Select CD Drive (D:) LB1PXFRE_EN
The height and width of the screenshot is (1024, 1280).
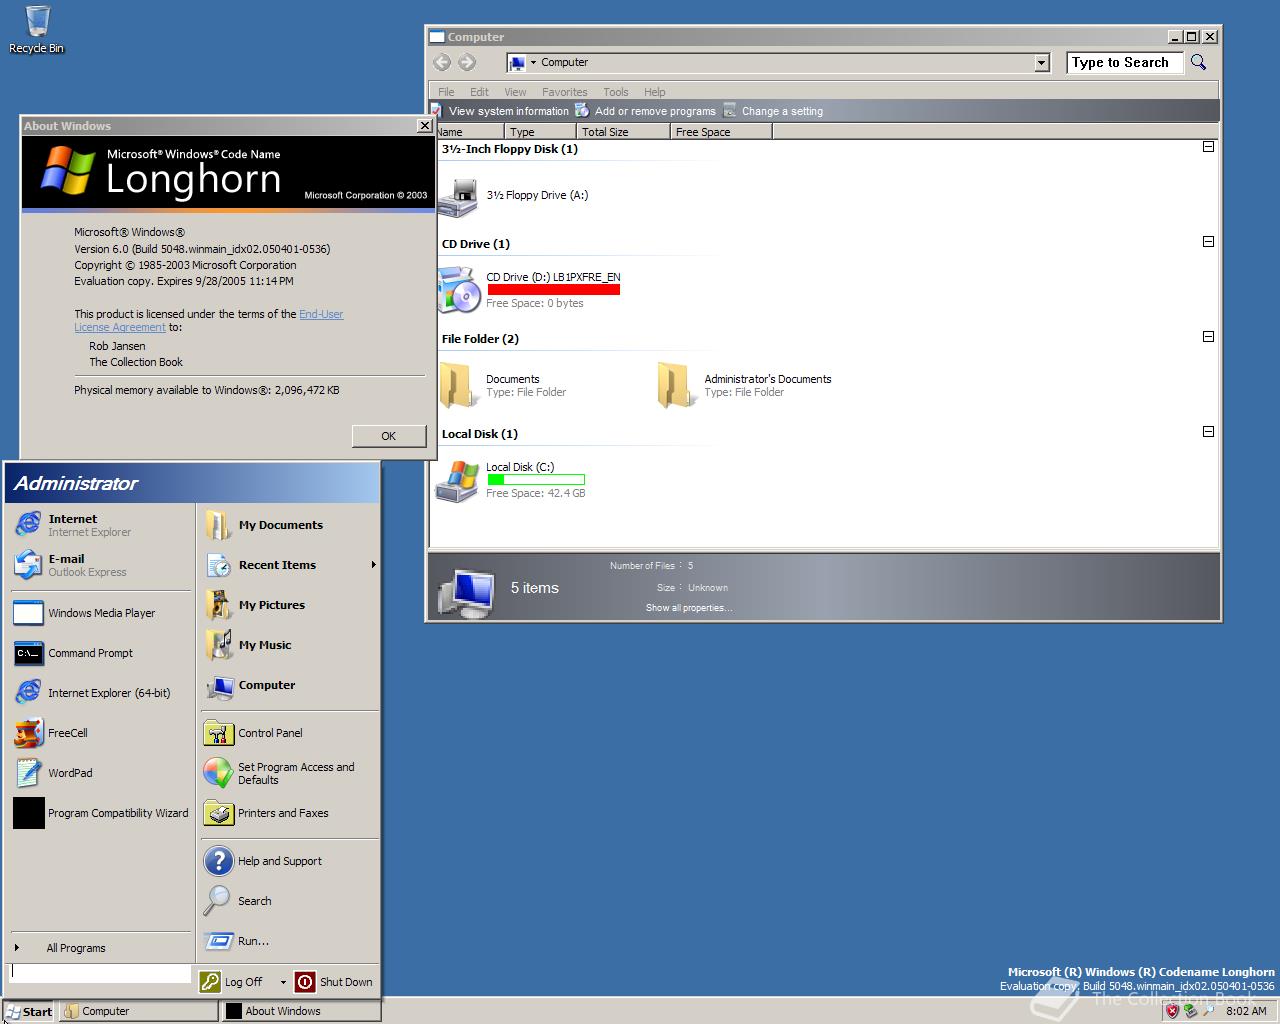[x=530, y=290]
